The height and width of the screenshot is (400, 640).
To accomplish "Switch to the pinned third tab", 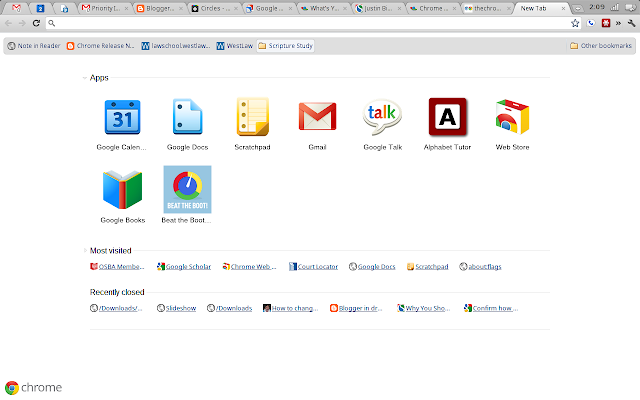I will click(x=64, y=8).
